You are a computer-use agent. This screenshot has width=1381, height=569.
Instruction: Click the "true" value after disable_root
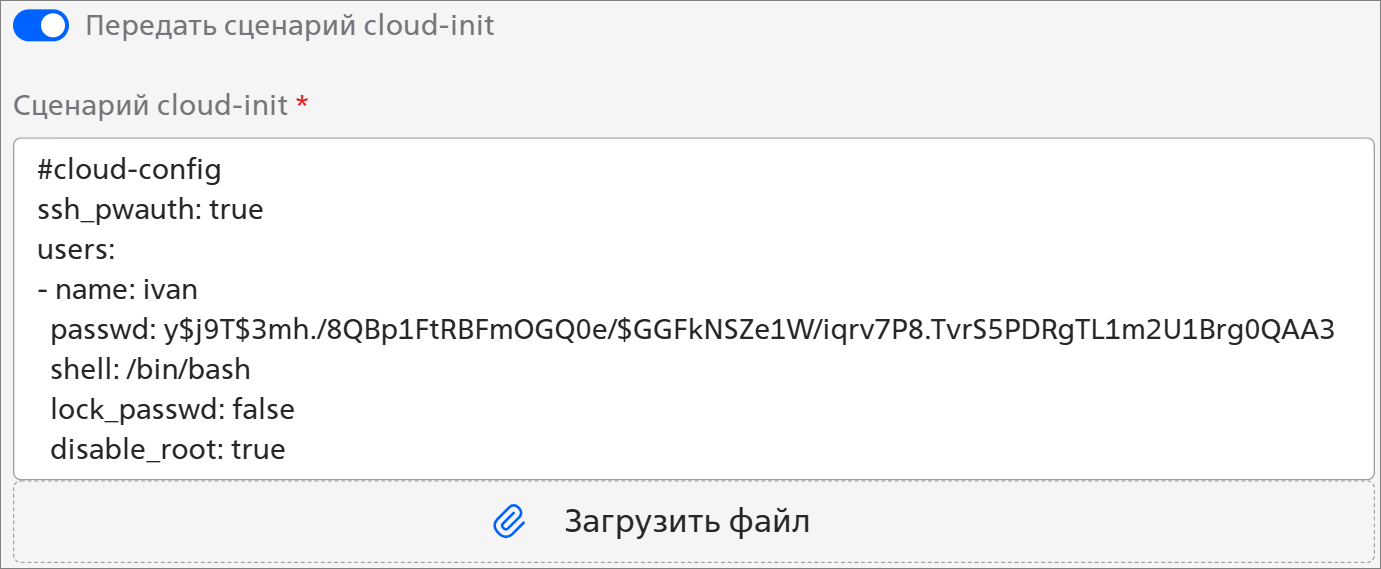258,450
